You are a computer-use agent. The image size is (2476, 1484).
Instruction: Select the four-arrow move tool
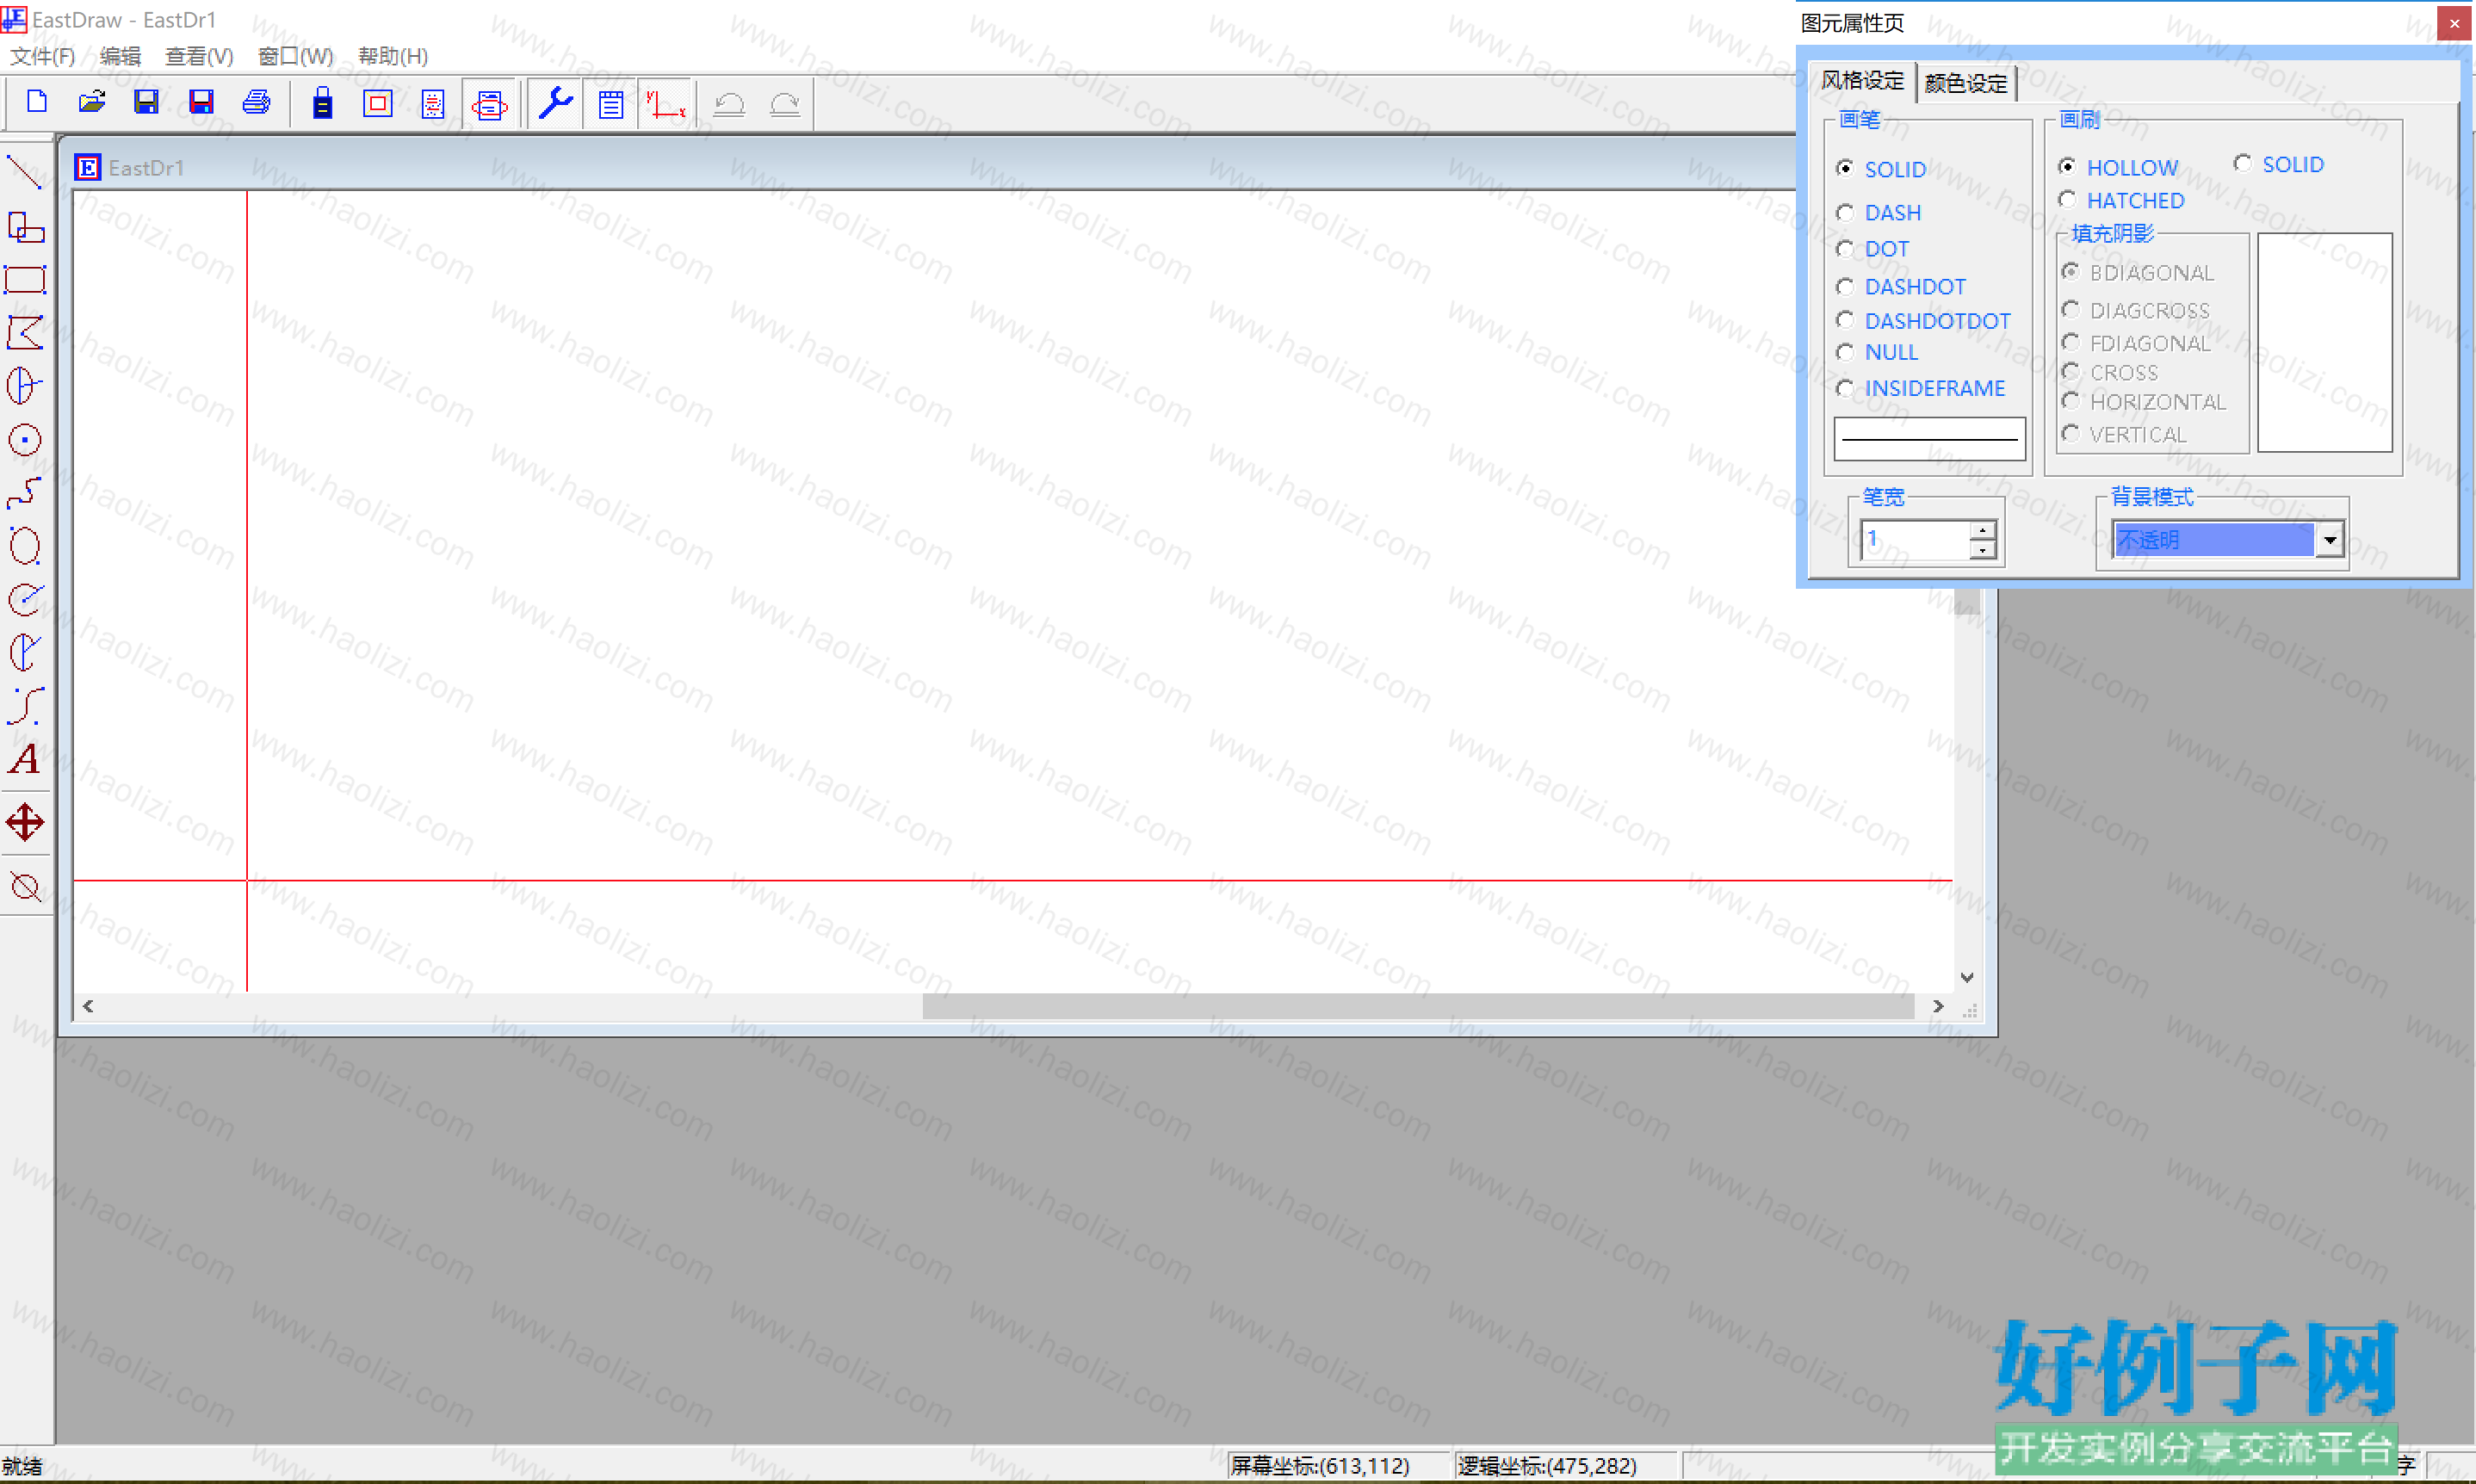25,823
